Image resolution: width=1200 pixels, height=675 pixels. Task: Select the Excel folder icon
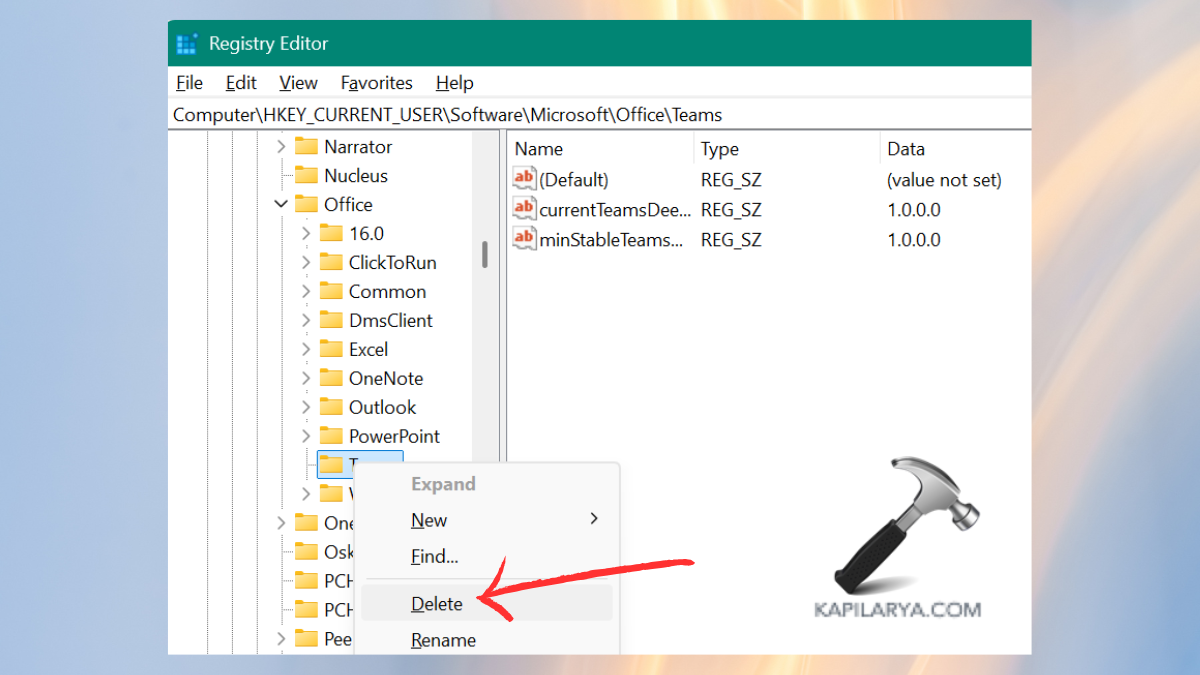point(331,350)
